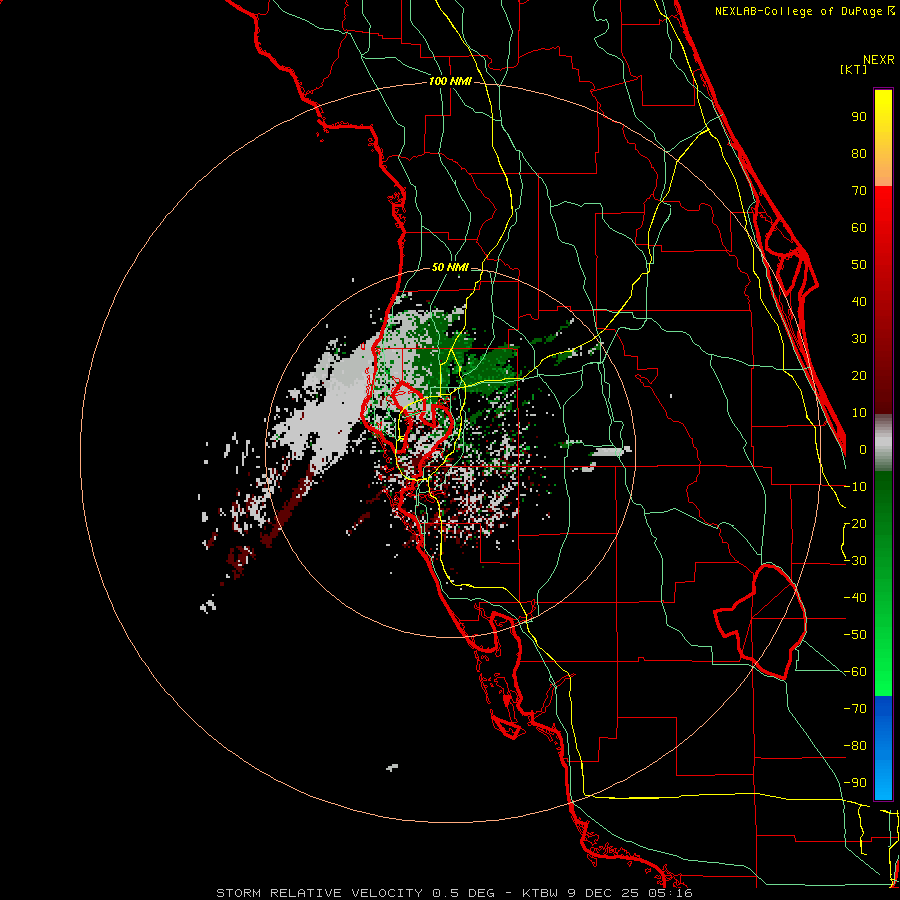Click the Storm Relative Velocity caption text
This screenshot has height=900, width=900.
point(454,893)
